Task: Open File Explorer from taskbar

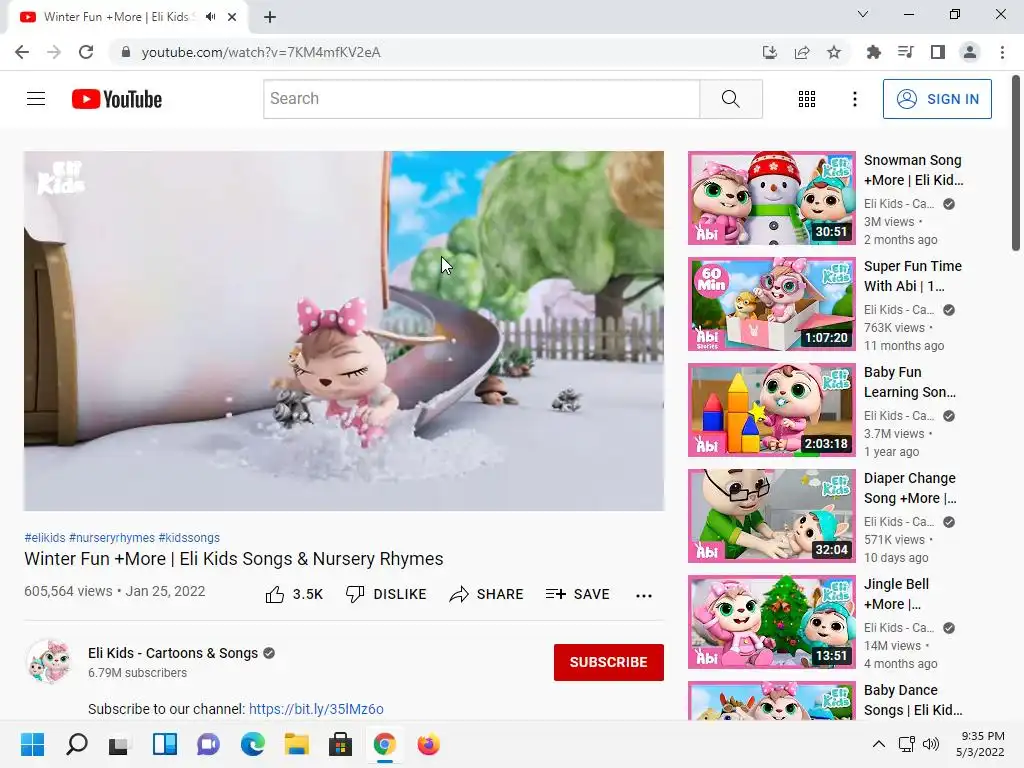Action: pyautogui.click(x=296, y=744)
